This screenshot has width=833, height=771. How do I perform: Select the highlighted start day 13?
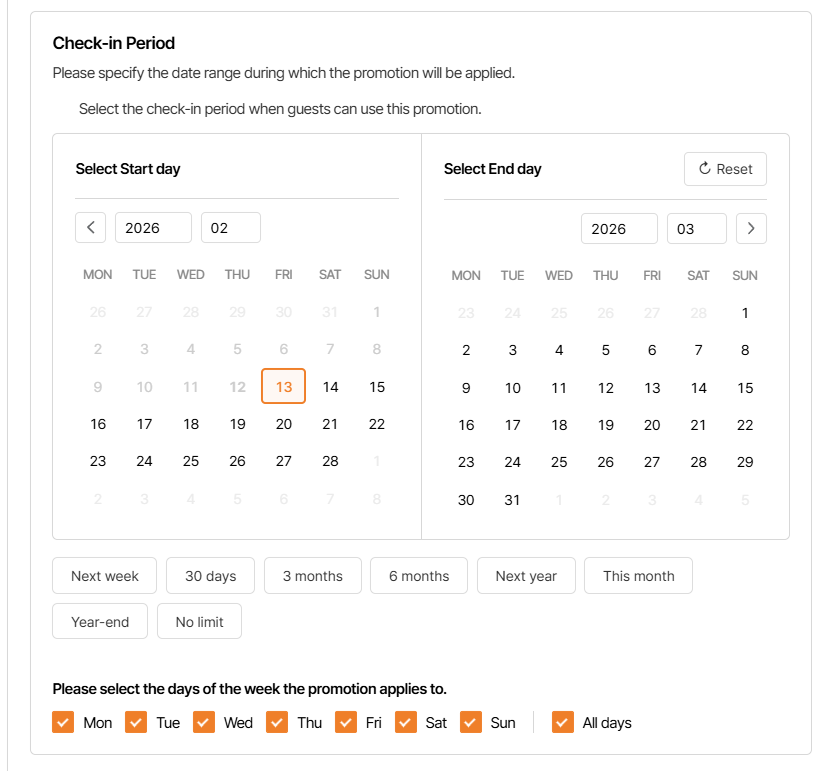[284, 387]
